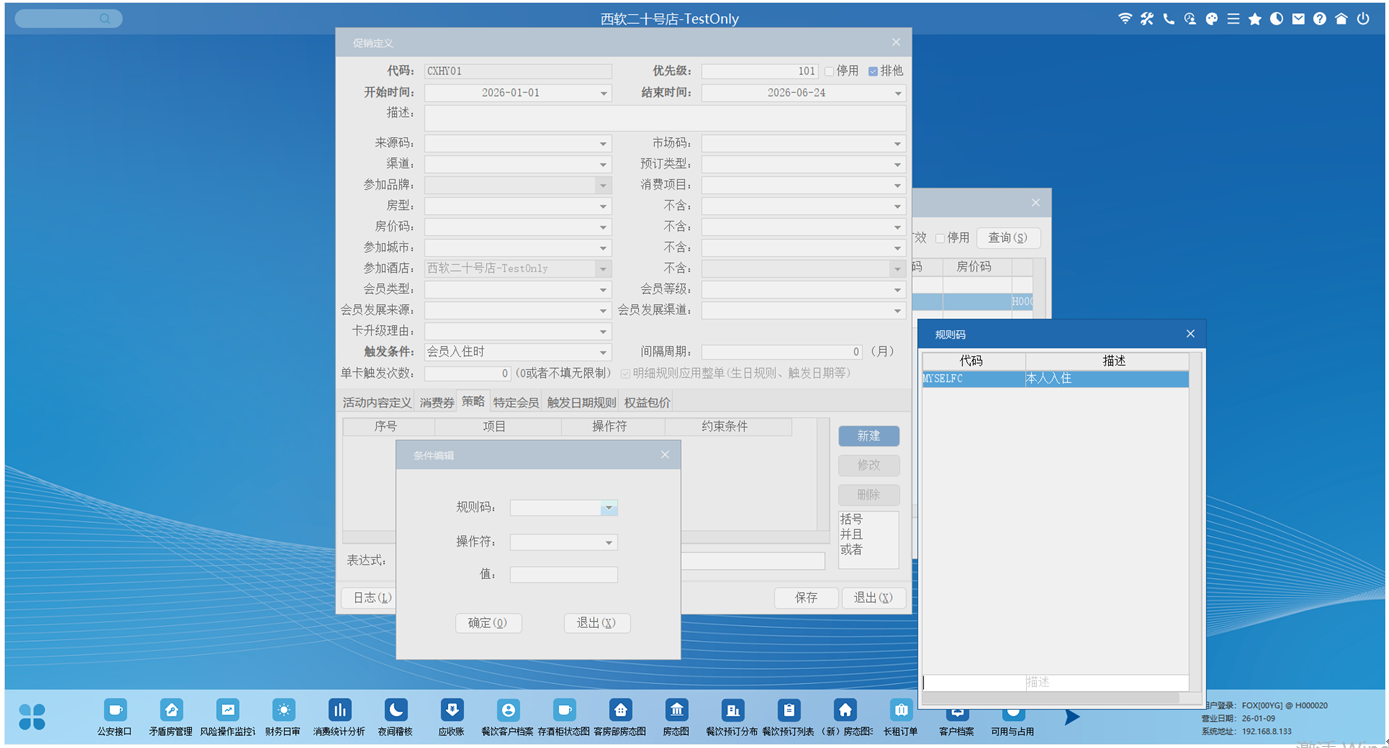The height and width of the screenshot is (748, 1389).
Task: Open the help question mark icon
Action: (x=1320, y=18)
